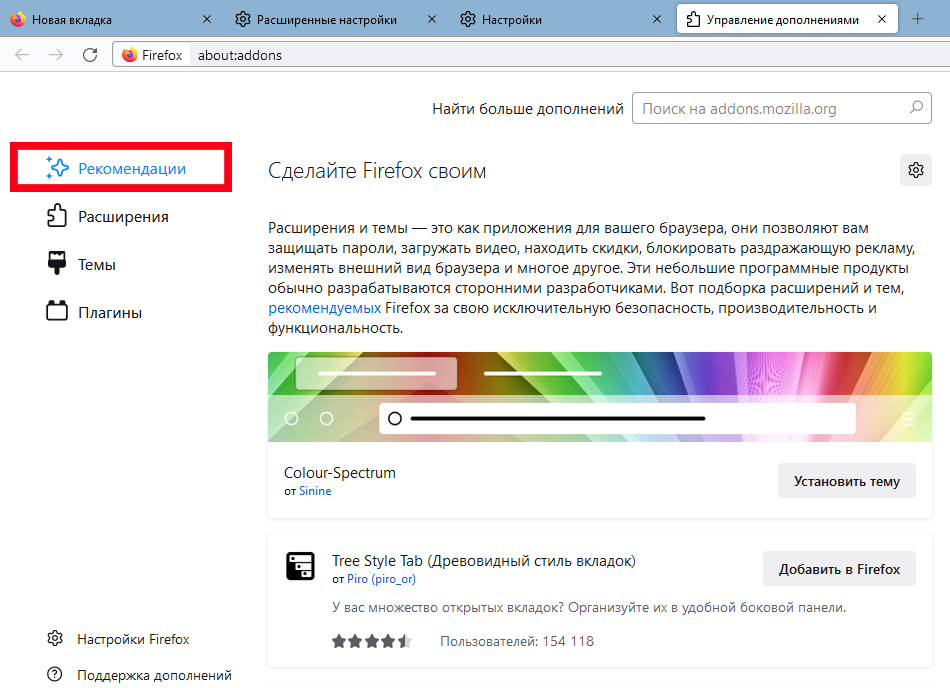Open the gear tools menu for add-ons
Viewport: 950px width, 688px height.
pyautogui.click(x=915, y=170)
